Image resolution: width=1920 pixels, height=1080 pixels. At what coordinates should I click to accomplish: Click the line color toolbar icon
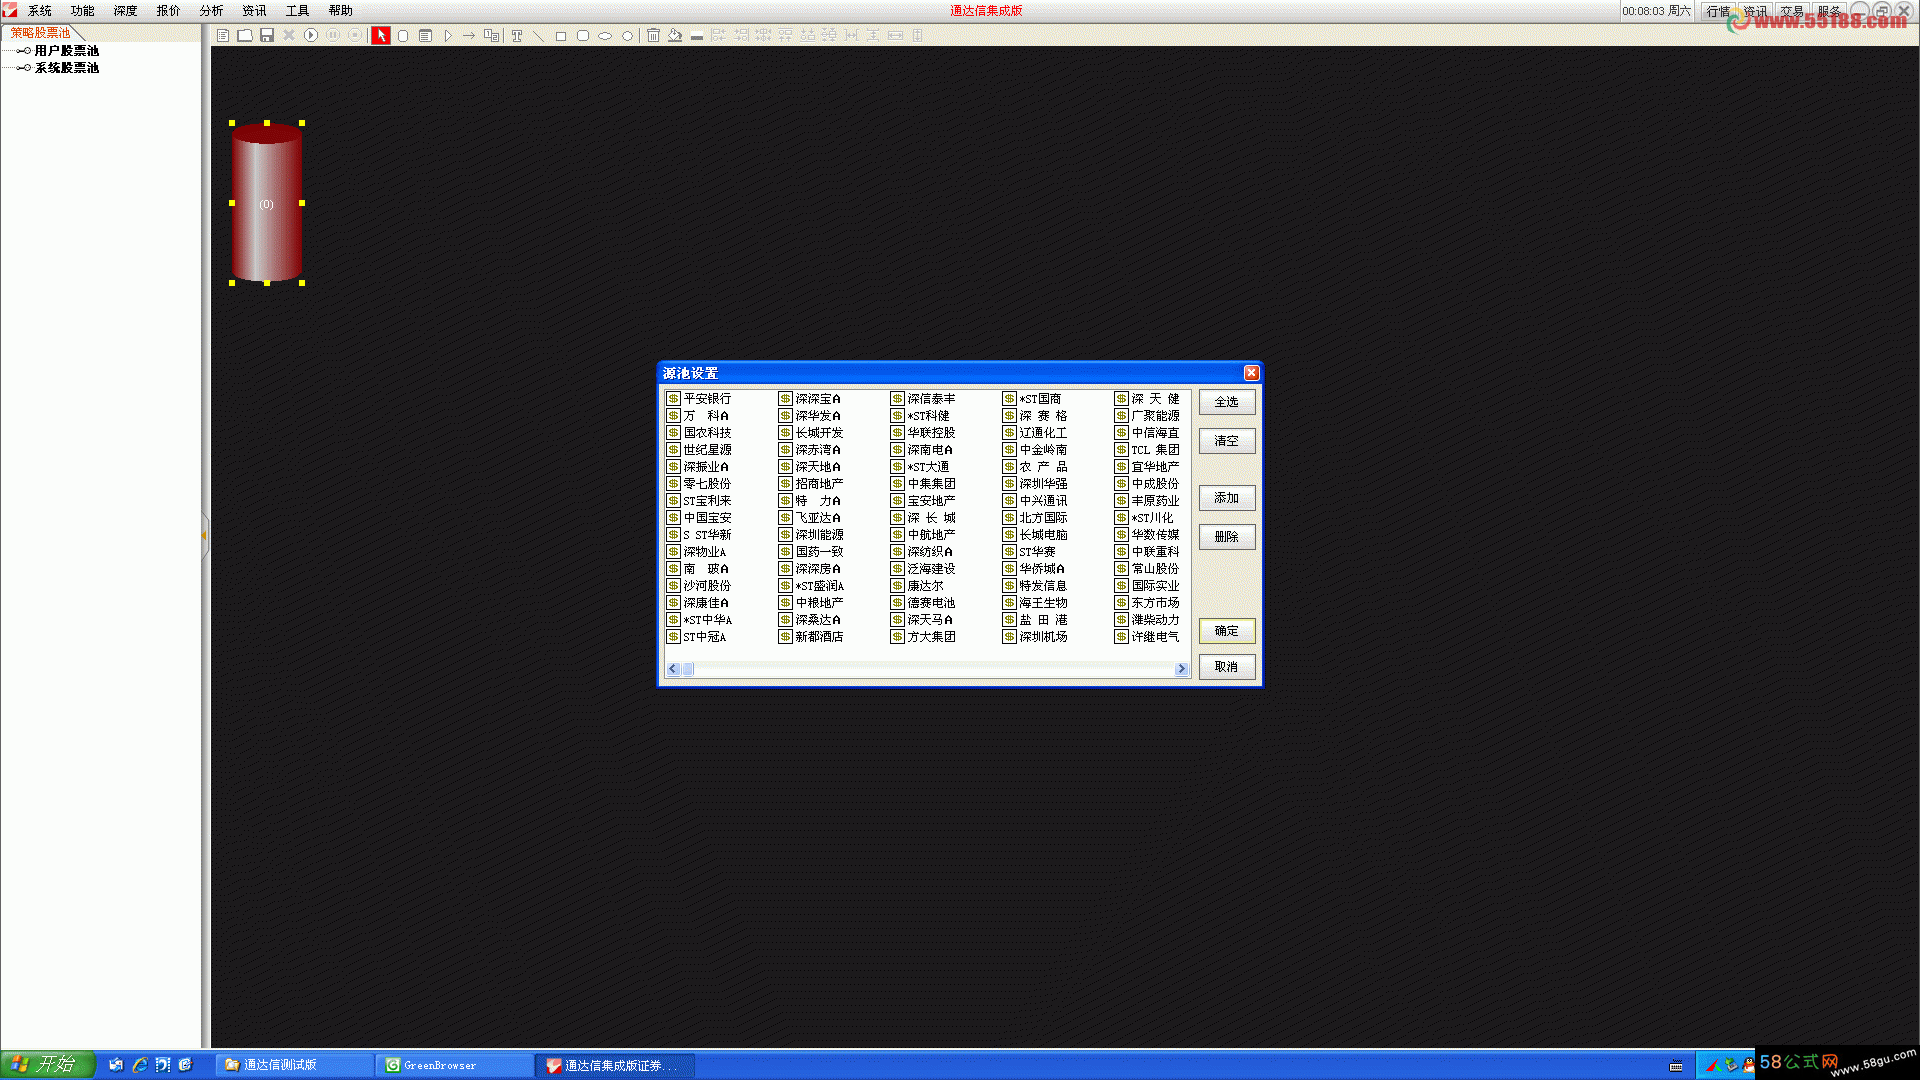[x=697, y=35]
